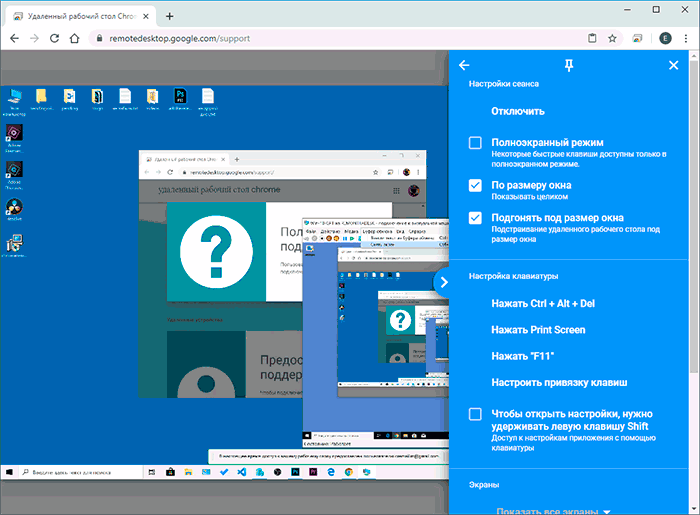Screen dimensions: 700x515
Task: Open Microsoft Edge on the remote taskbar
Action: pyautogui.click(x=331, y=472)
